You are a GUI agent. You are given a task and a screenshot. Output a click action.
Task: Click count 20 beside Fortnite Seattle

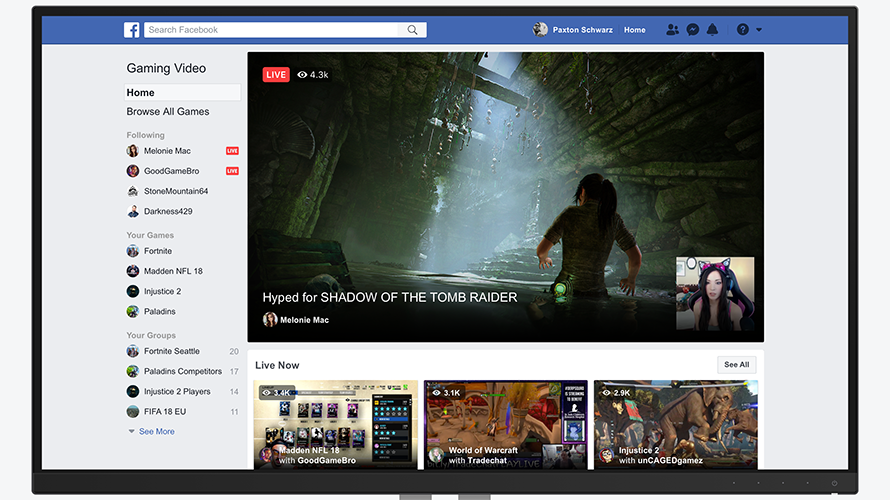click(234, 351)
